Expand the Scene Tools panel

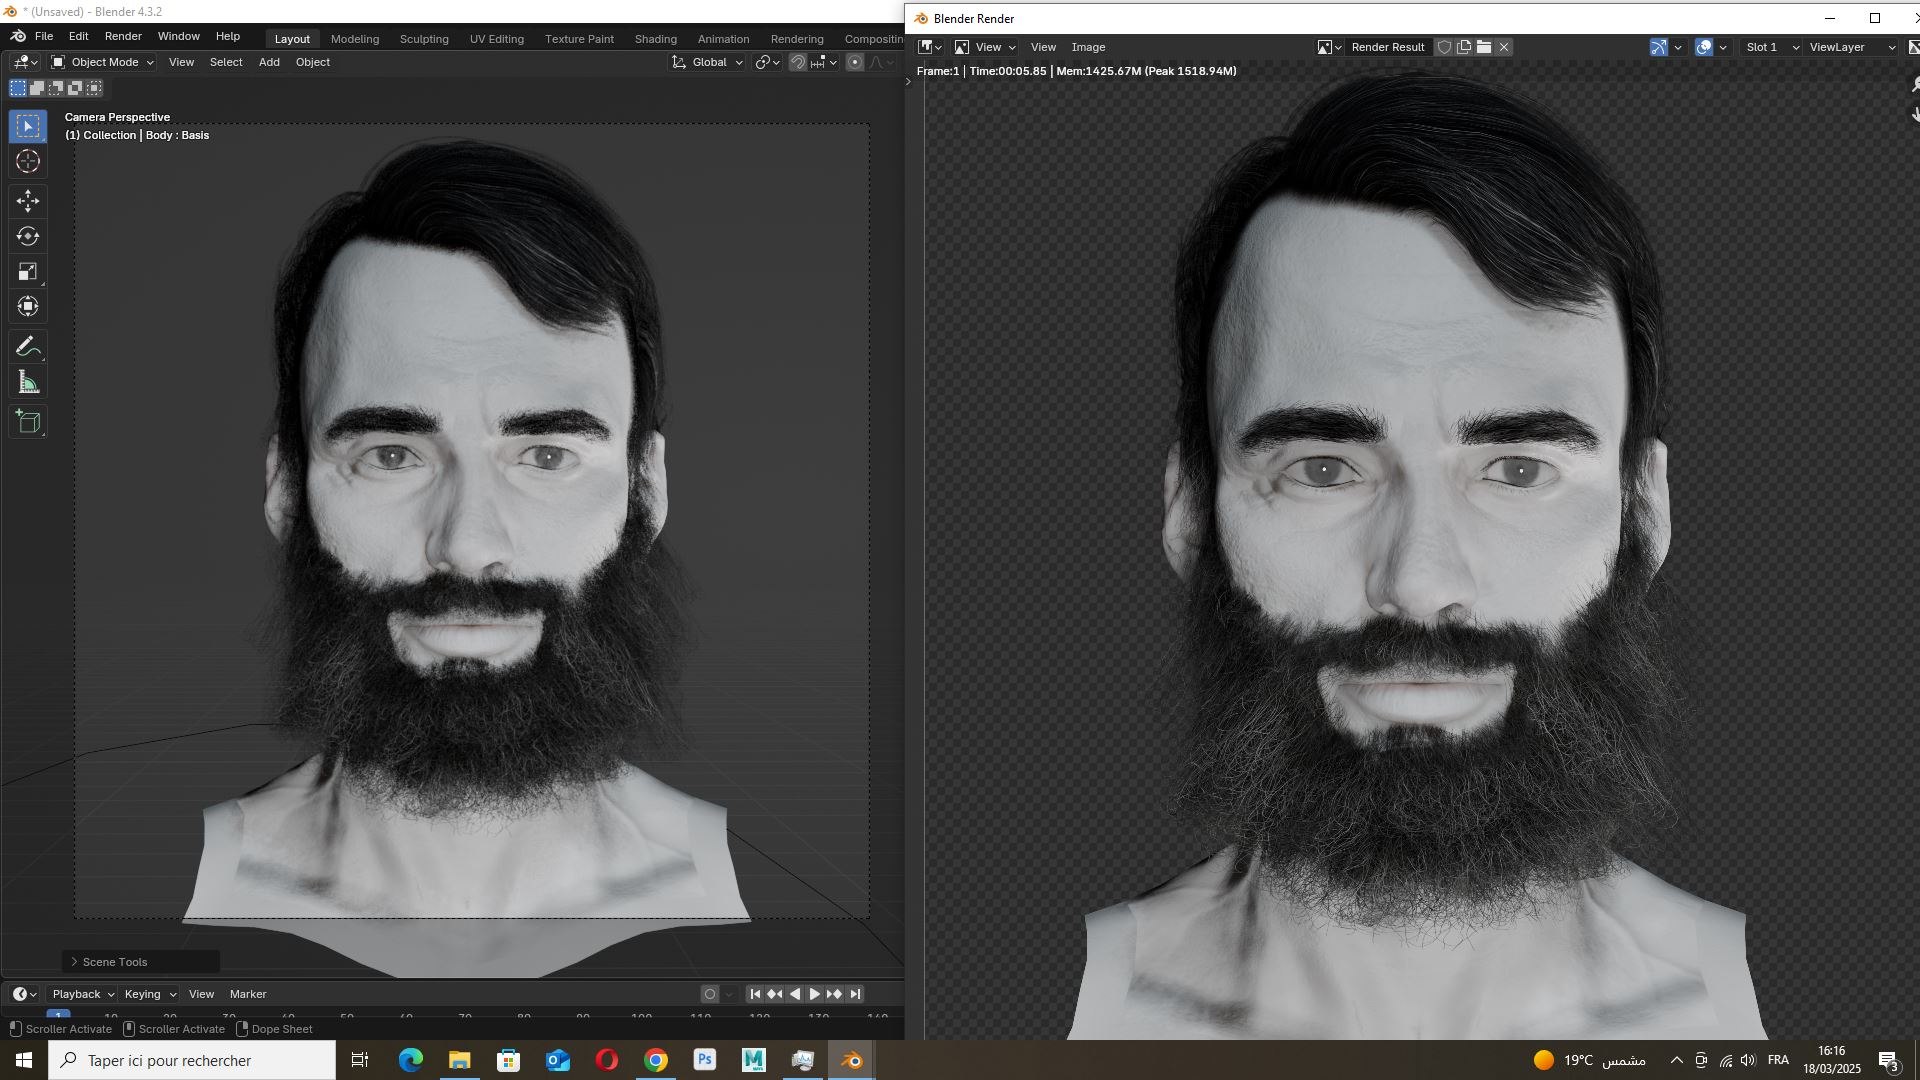pos(140,962)
